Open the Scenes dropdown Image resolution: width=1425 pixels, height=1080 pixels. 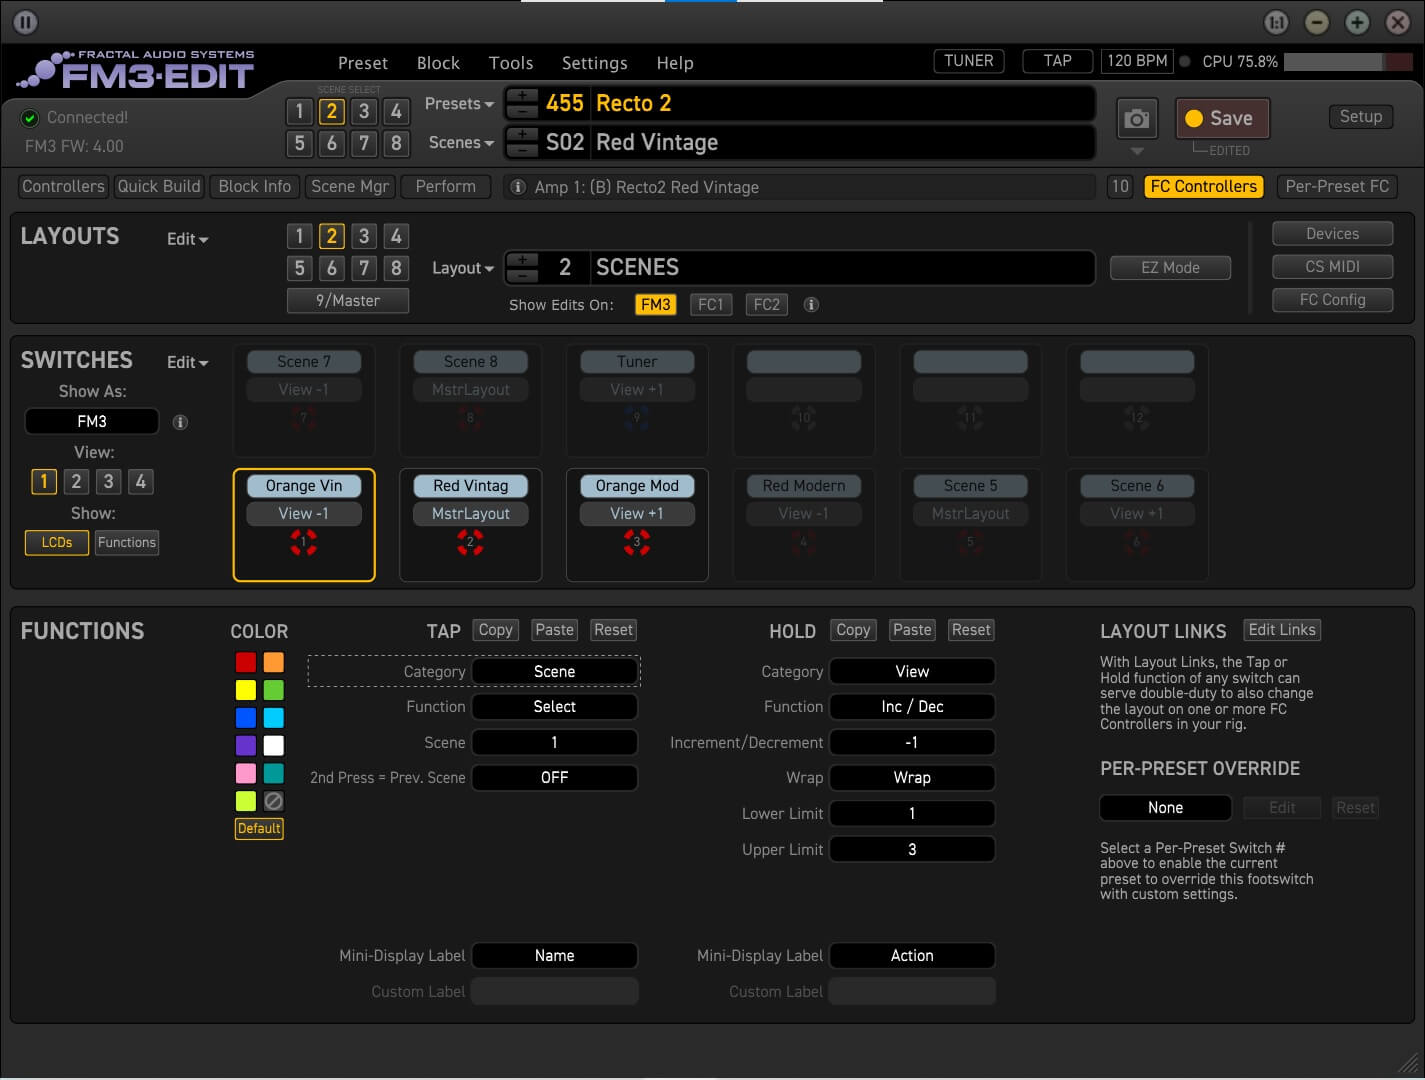point(461,142)
